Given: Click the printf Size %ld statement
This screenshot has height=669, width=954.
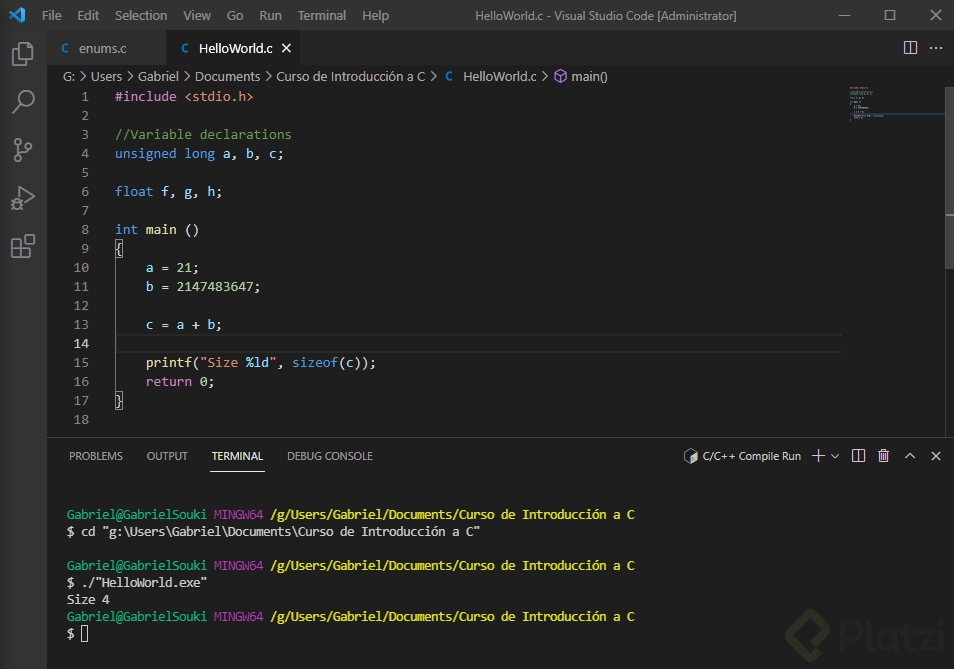Looking at the screenshot, I should [260, 362].
